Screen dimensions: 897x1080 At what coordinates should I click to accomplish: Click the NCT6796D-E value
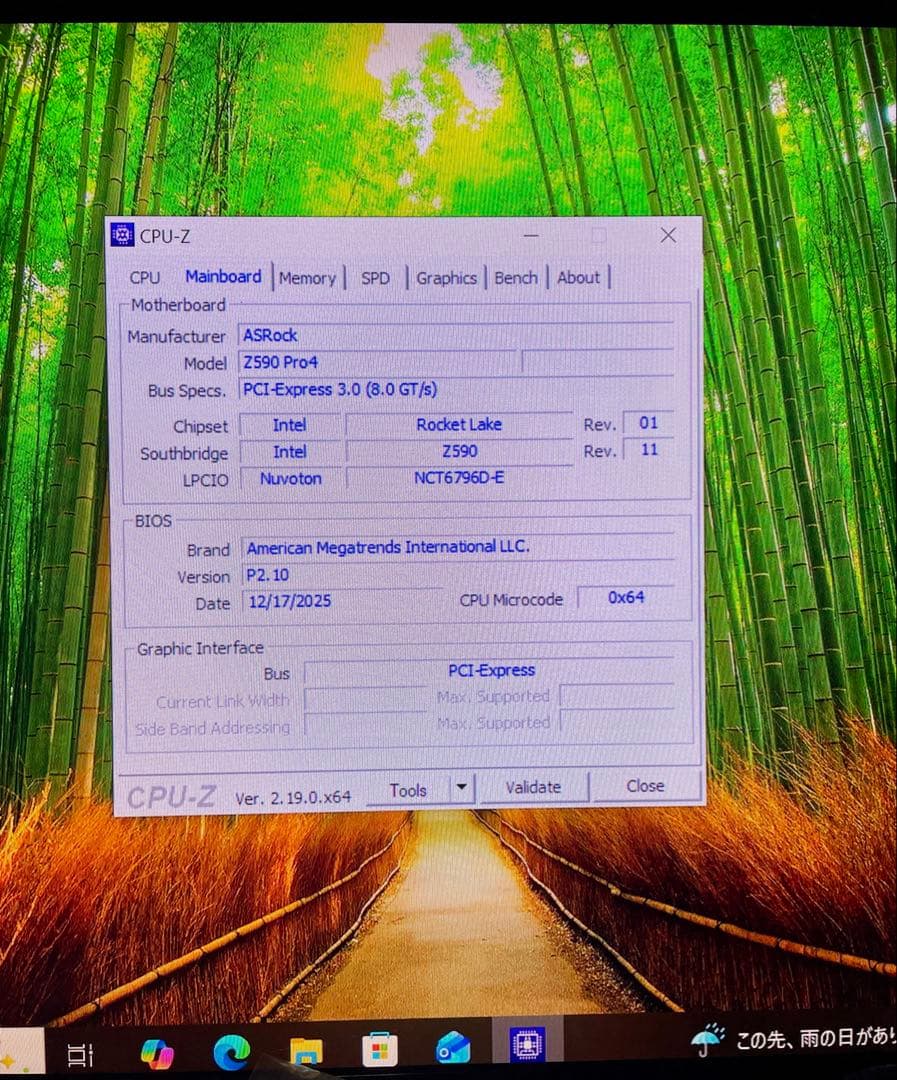coord(459,477)
